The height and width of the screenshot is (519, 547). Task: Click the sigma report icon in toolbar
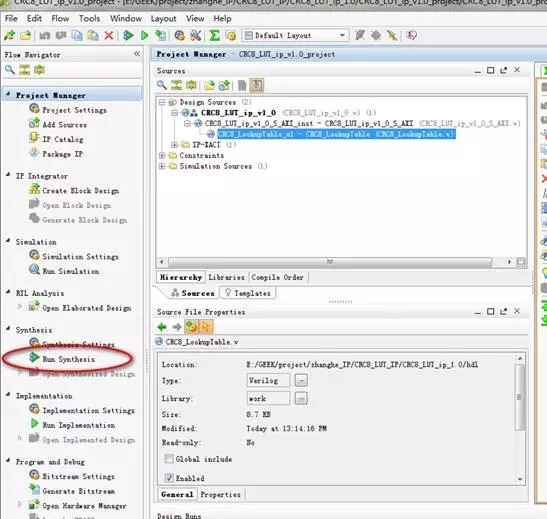(214, 36)
